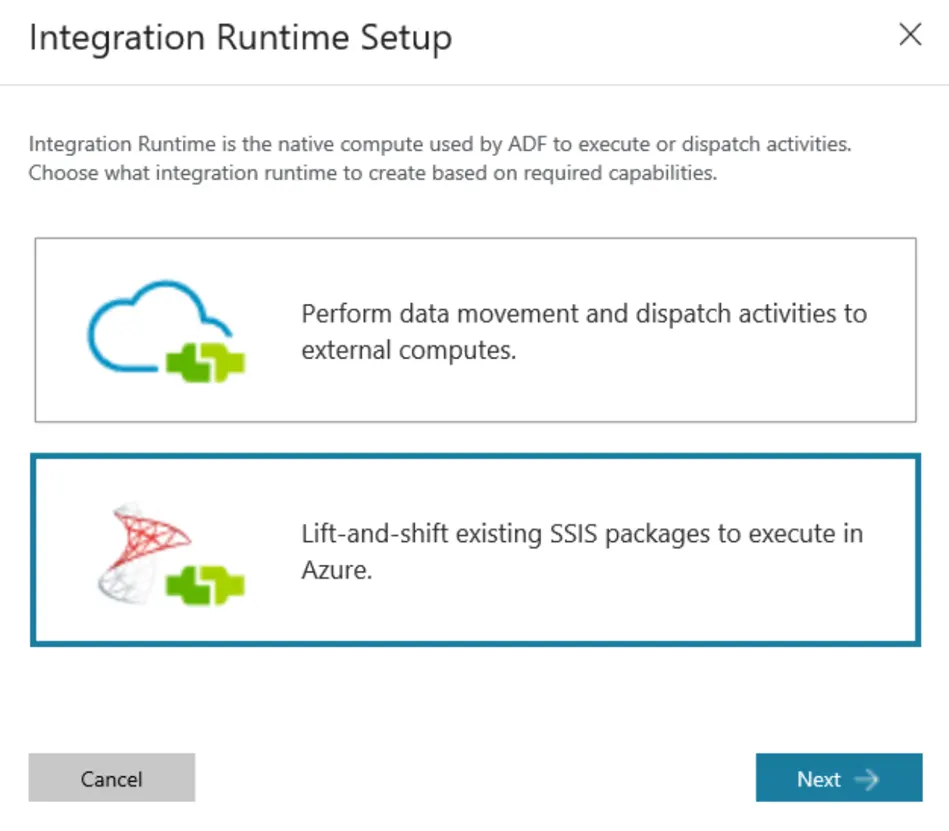The image size is (949, 831).
Task: Click "Choose what integration runtime to create" line
Action: click(373, 173)
